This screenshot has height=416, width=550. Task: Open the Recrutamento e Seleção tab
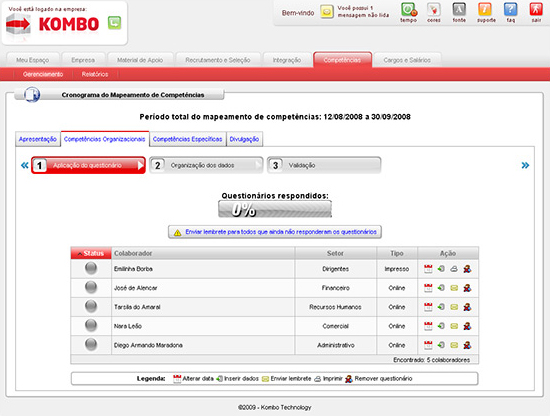[x=217, y=60]
